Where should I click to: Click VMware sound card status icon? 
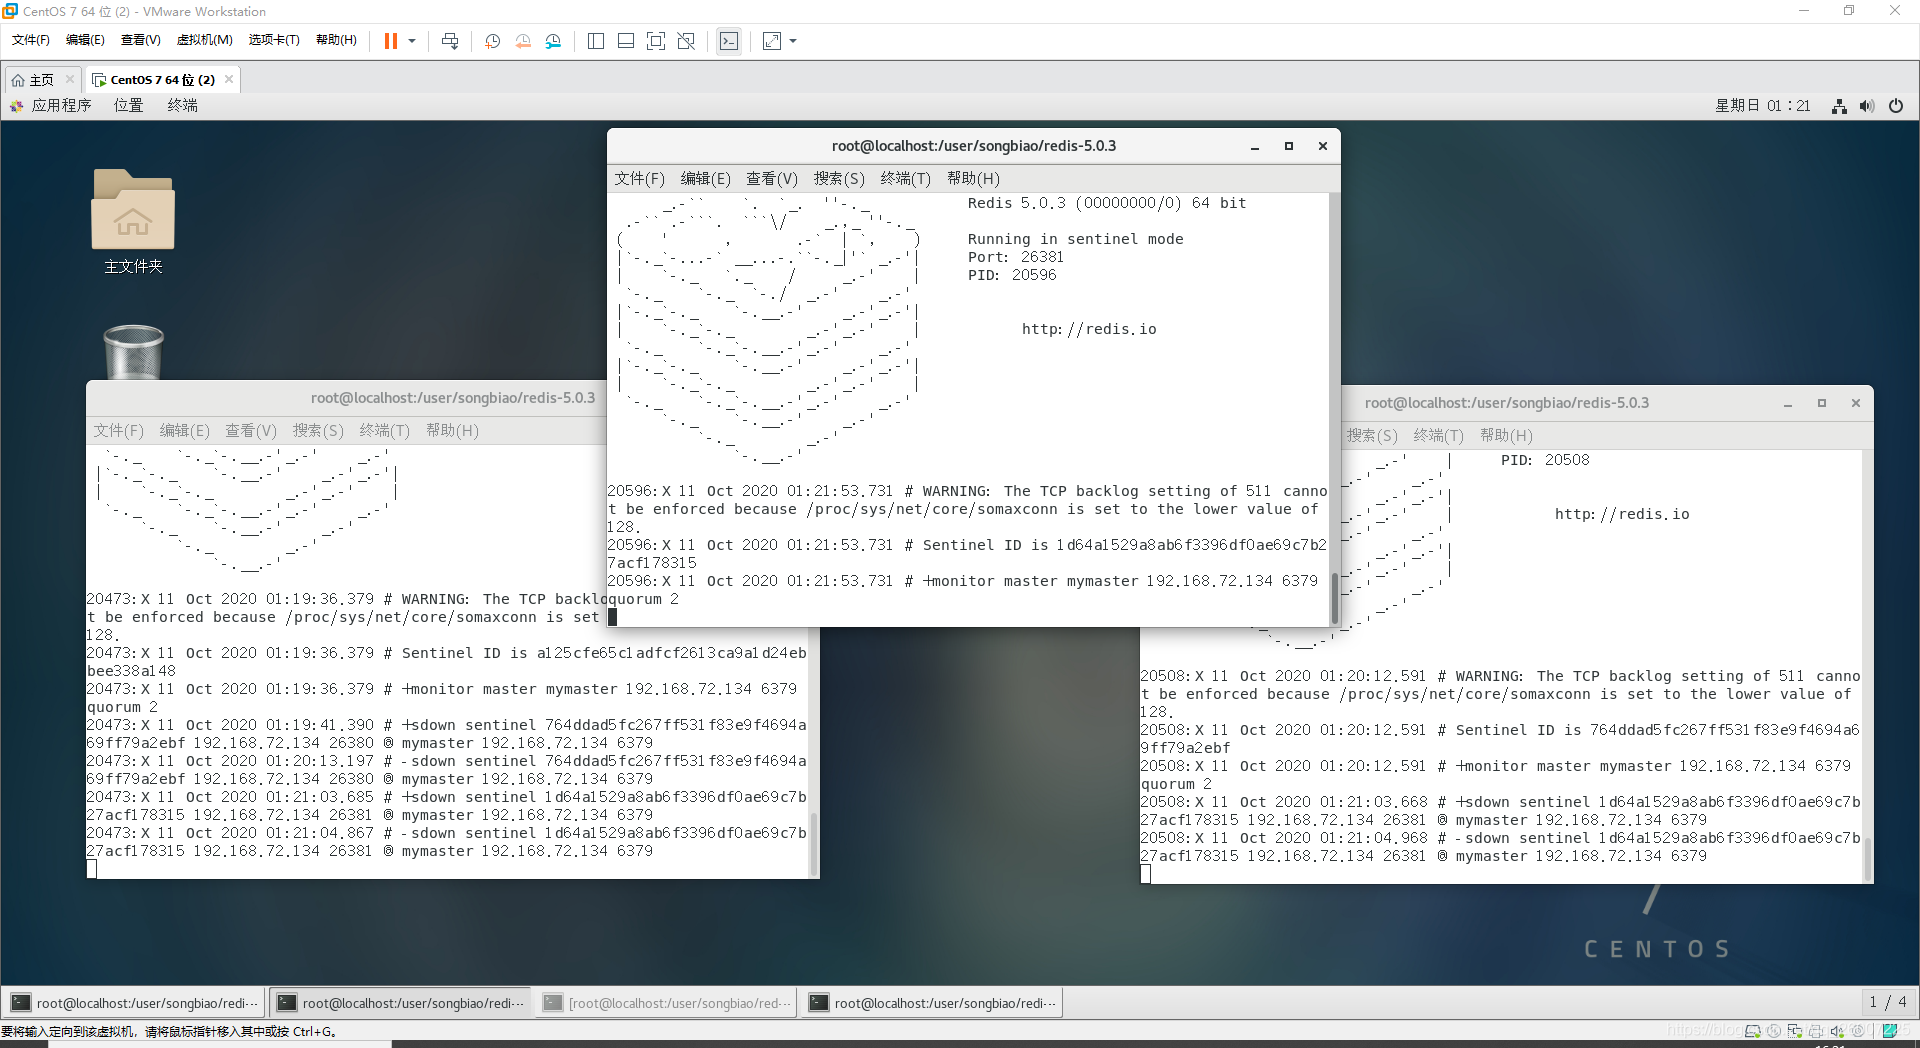click(x=1837, y=1031)
